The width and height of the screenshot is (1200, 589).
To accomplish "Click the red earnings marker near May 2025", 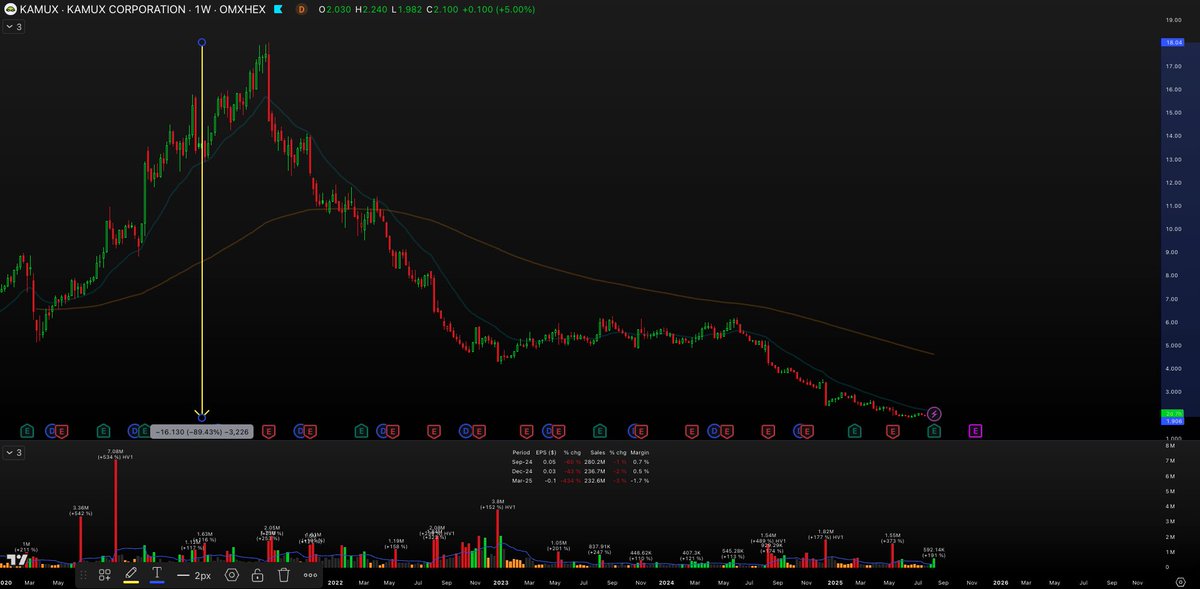I will [x=894, y=431].
